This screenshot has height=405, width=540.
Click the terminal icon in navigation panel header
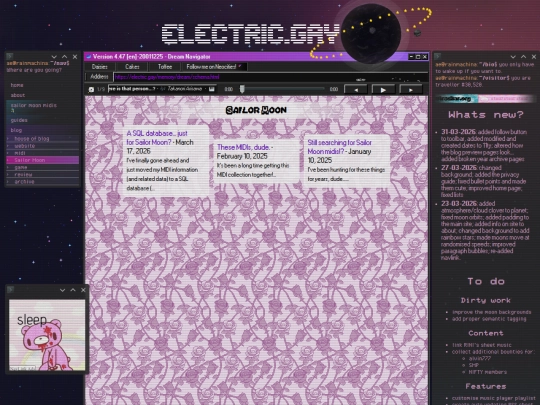[x=10, y=56]
